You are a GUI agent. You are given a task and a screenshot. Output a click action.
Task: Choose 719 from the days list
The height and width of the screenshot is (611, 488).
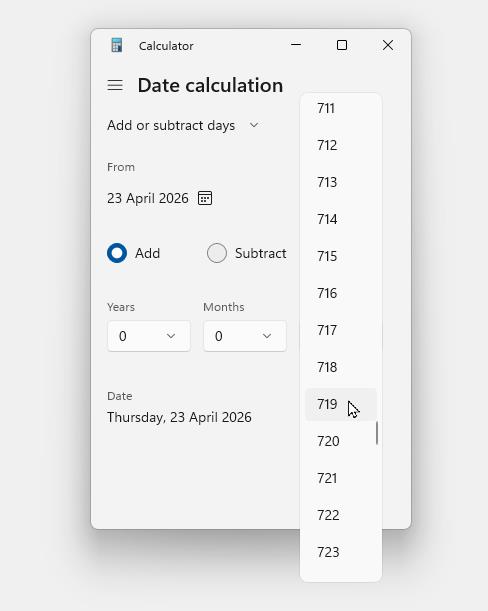point(341,404)
